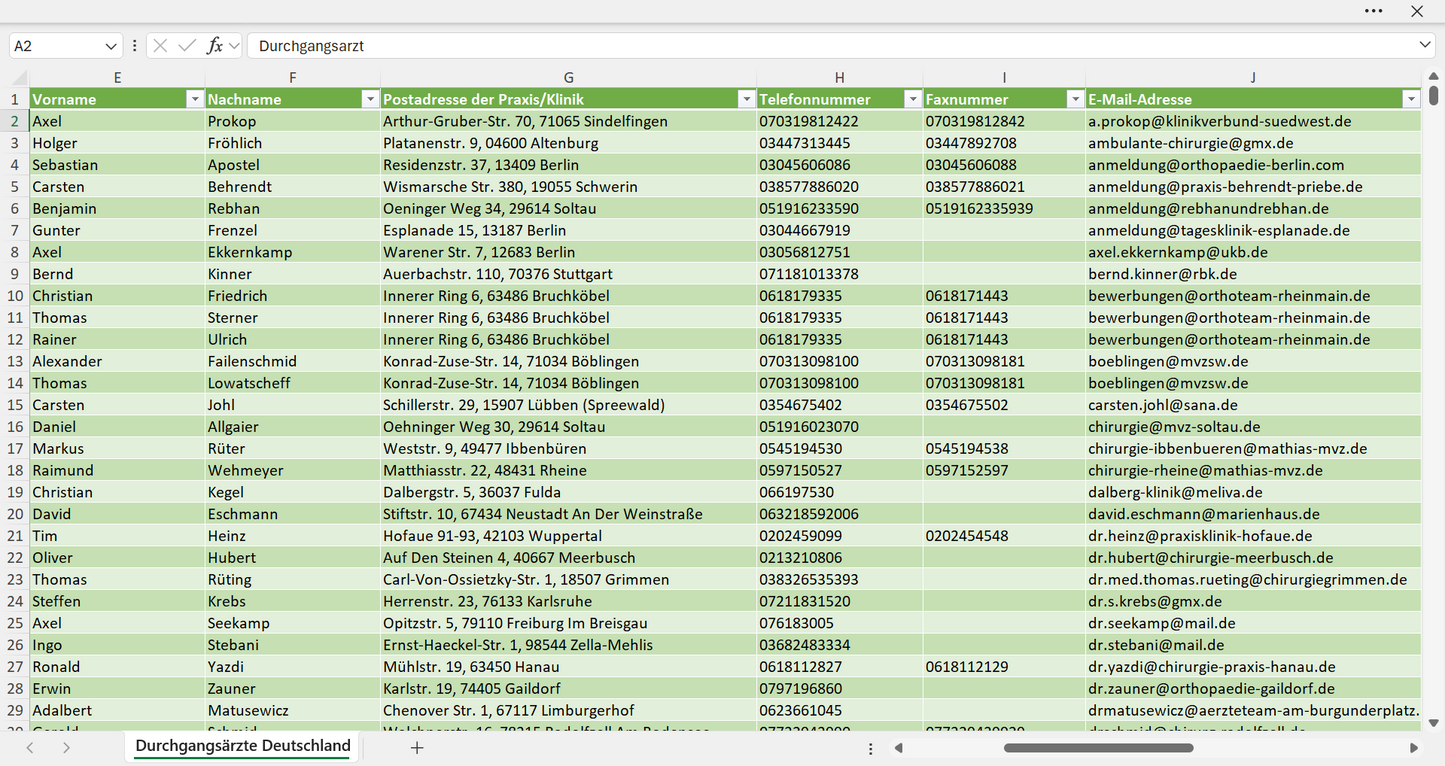Screen dimensions: 1445x766
Task: Select column I header
Action: point(1004,77)
